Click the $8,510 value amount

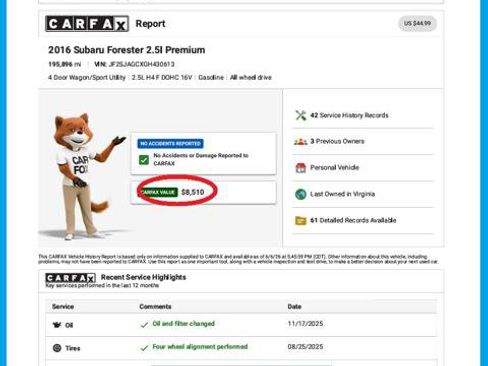(193, 192)
